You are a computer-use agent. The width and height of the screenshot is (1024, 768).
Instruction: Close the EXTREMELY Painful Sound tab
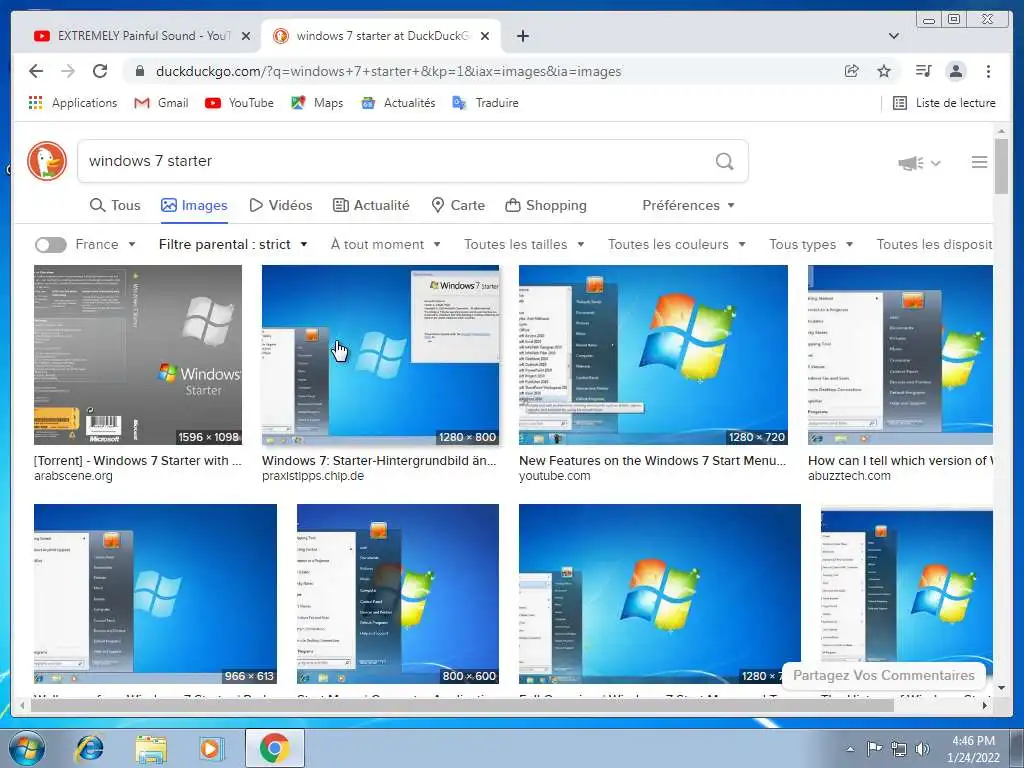pos(246,36)
